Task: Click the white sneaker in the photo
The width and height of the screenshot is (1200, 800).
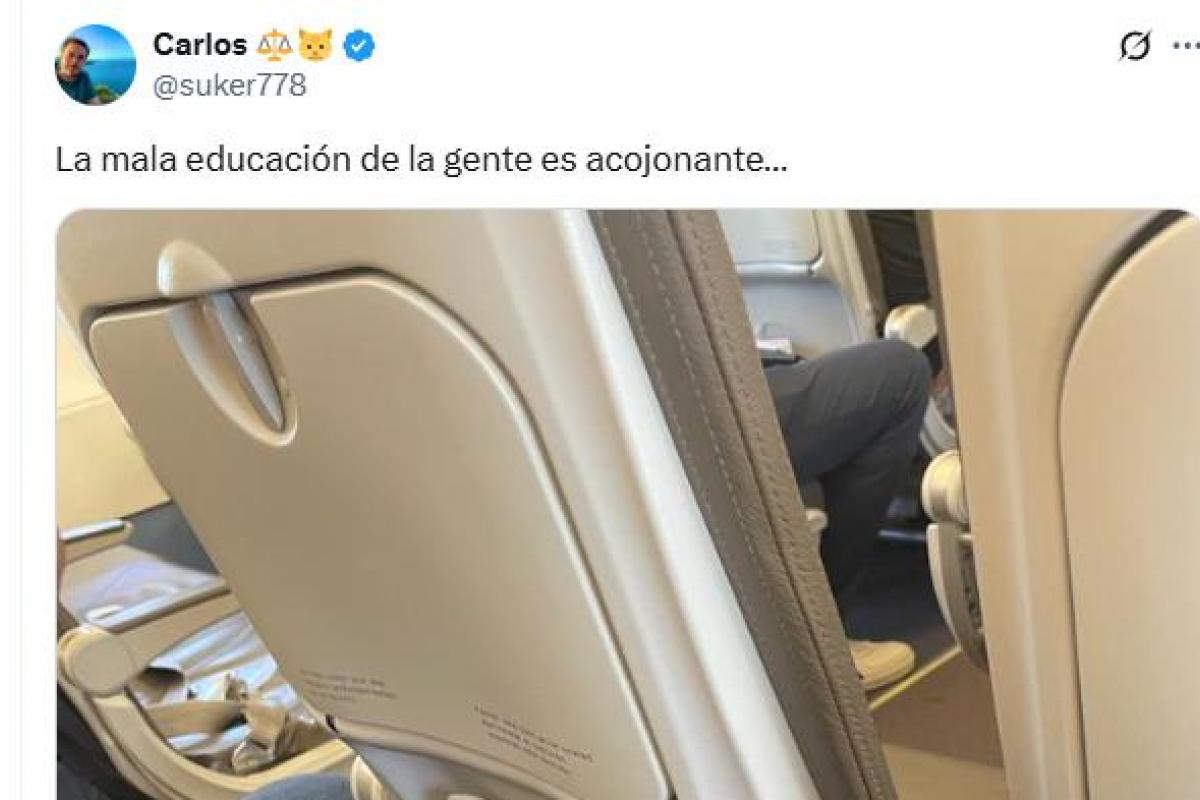Action: click(x=882, y=664)
